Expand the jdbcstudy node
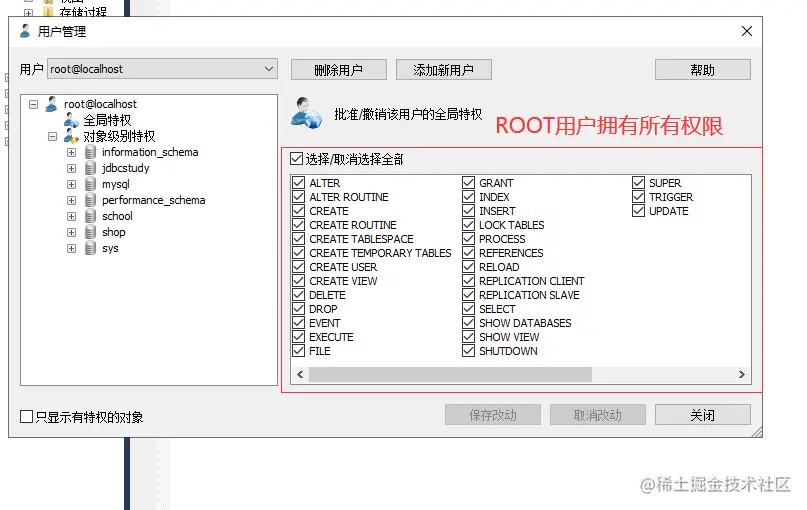The image size is (807, 510). click(72, 168)
